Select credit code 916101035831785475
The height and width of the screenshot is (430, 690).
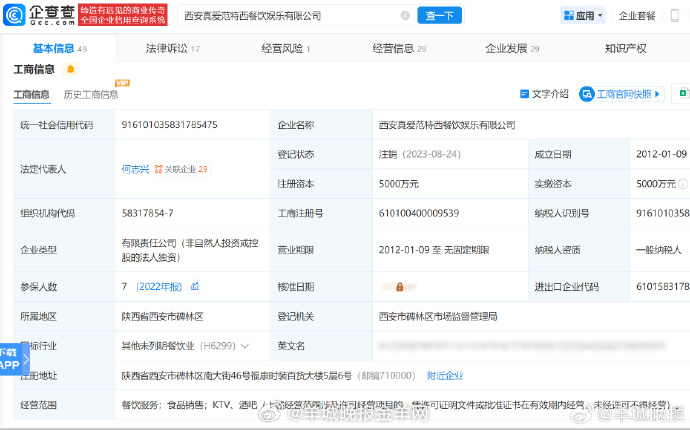169,125
